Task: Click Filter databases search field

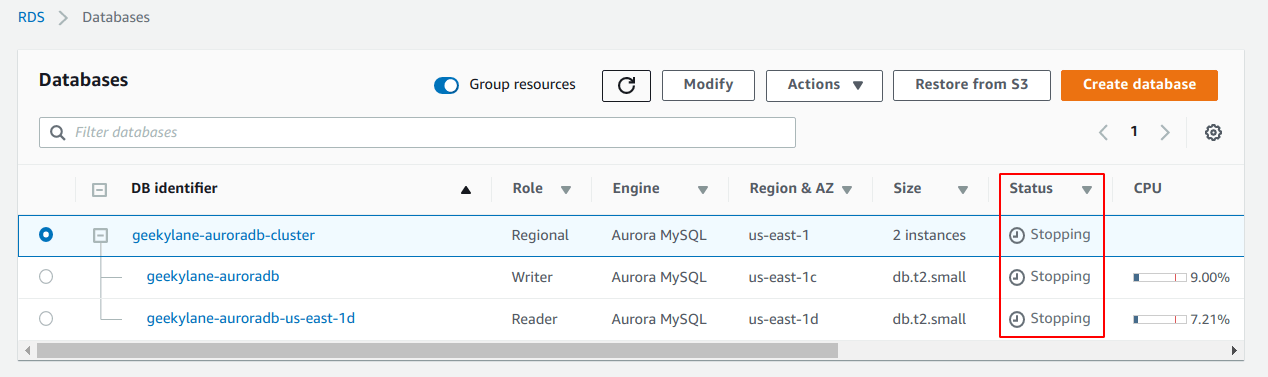Action: (417, 132)
